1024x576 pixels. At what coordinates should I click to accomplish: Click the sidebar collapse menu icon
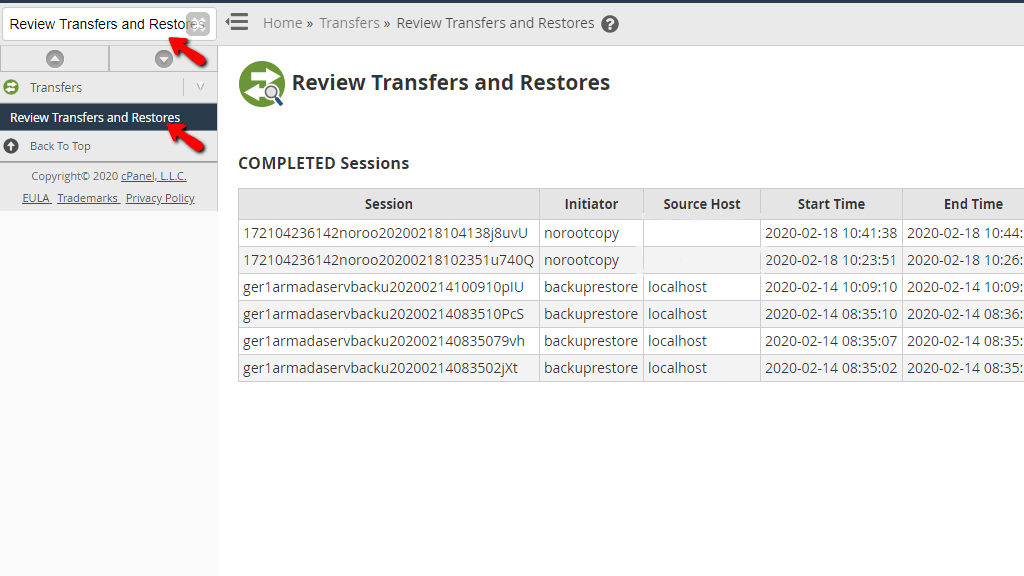pyautogui.click(x=237, y=22)
